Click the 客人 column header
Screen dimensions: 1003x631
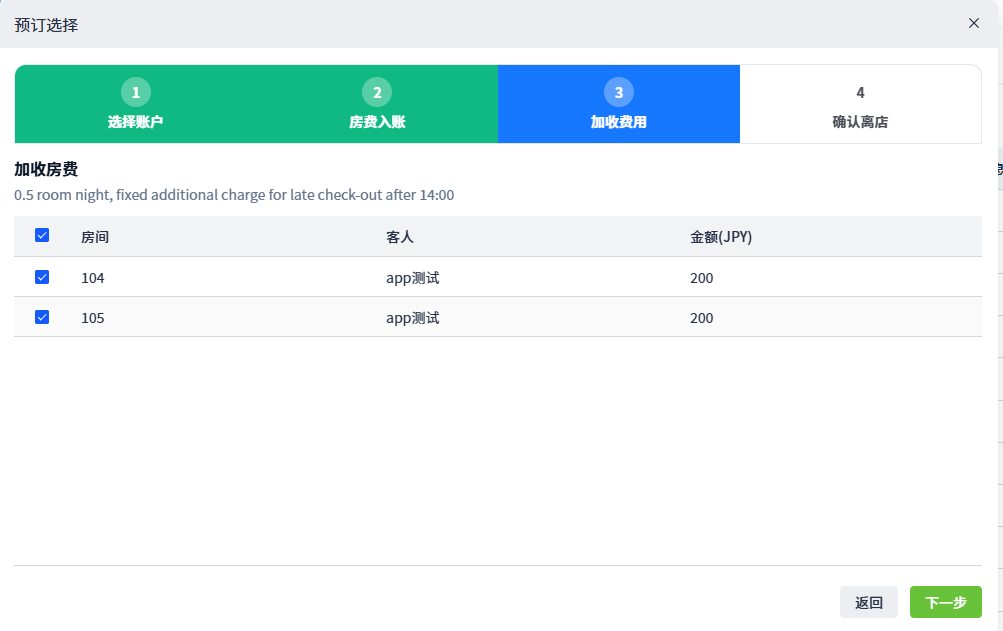tap(400, 237)
